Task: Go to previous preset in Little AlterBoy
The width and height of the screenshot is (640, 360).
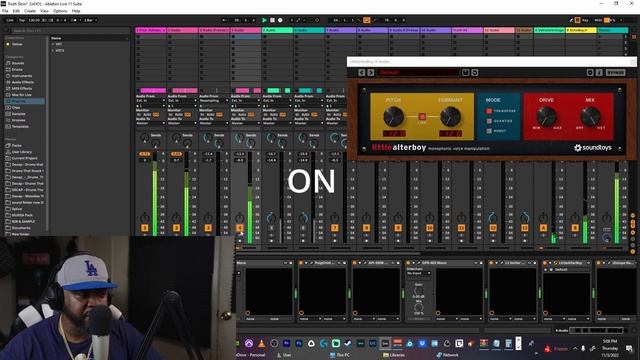Action: click(362, 73)
